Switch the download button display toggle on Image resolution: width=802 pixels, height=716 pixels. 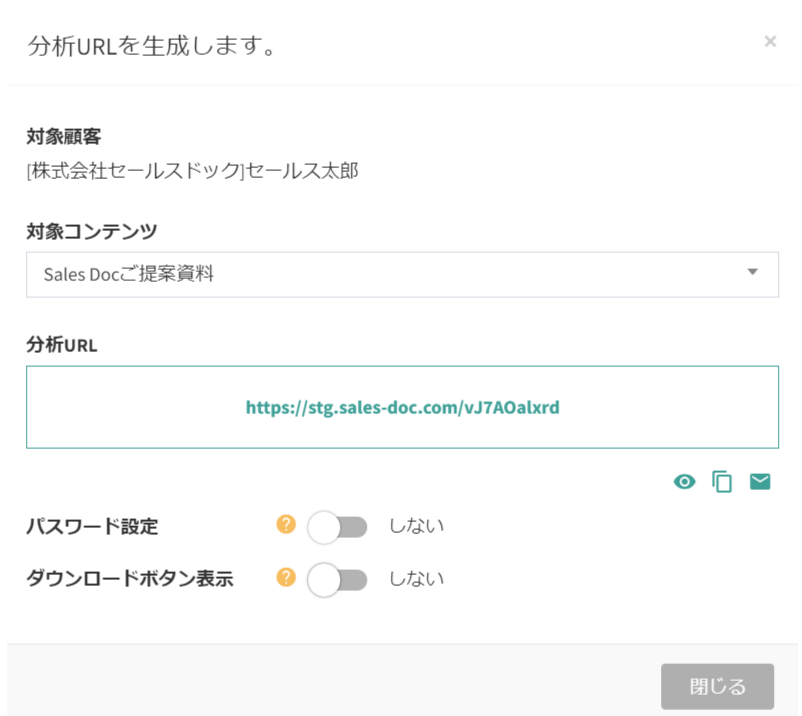coord(337,579)
